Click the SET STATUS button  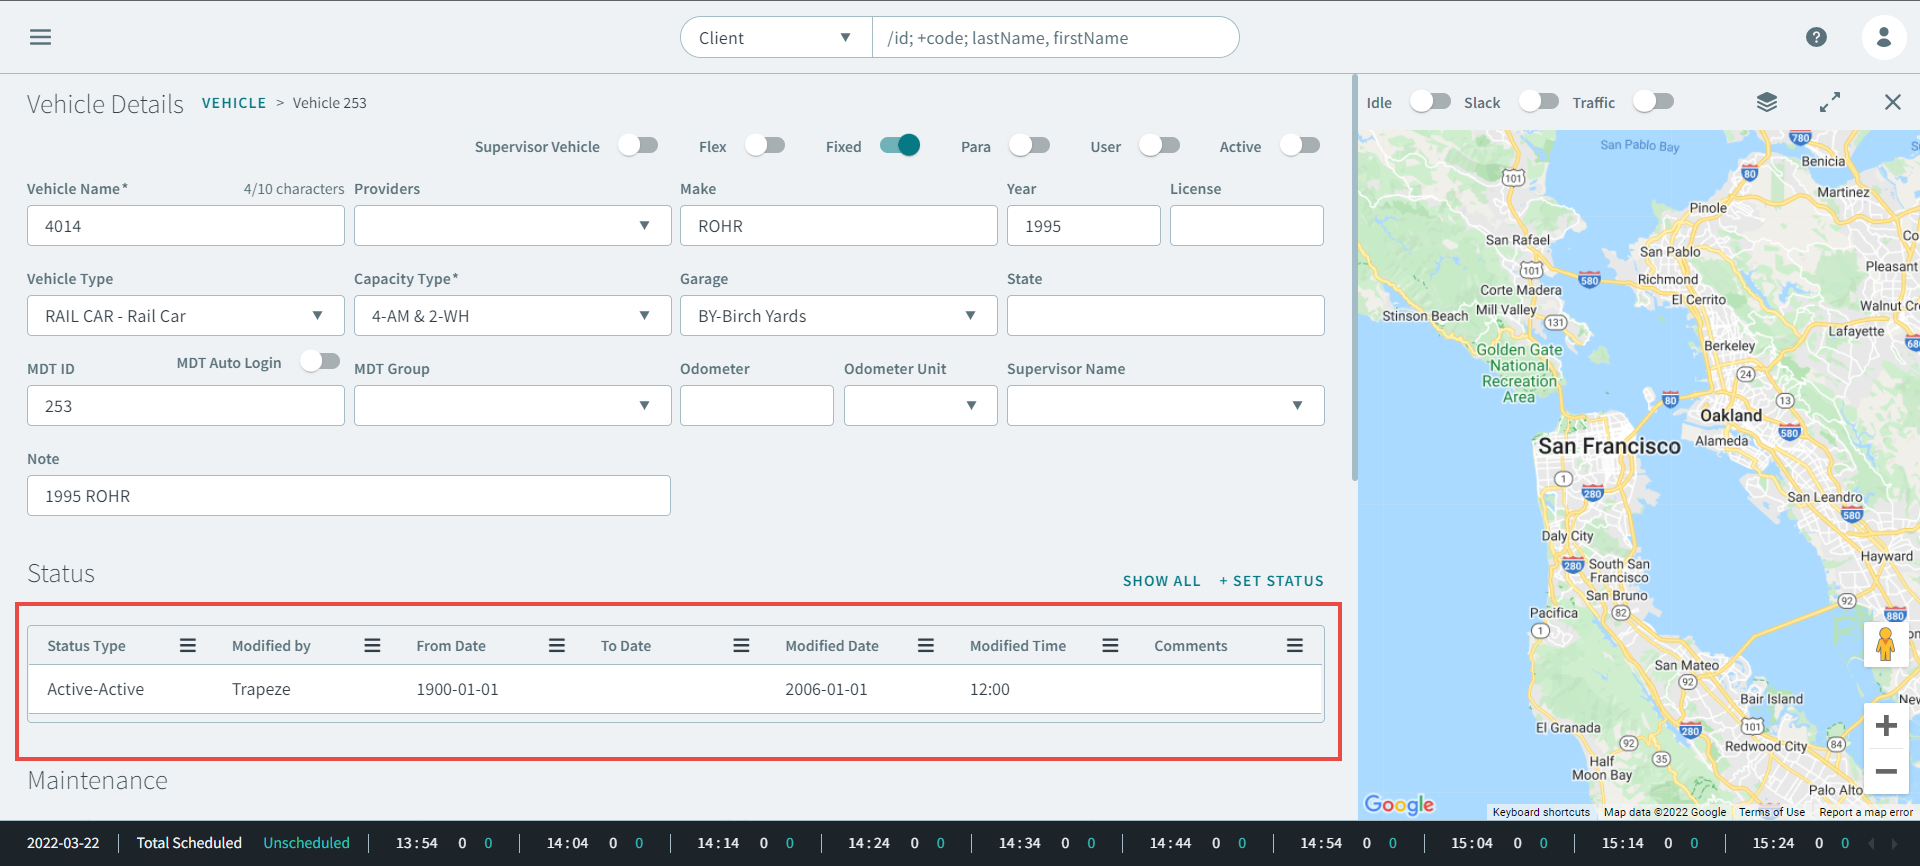(x=1271, y=581)
